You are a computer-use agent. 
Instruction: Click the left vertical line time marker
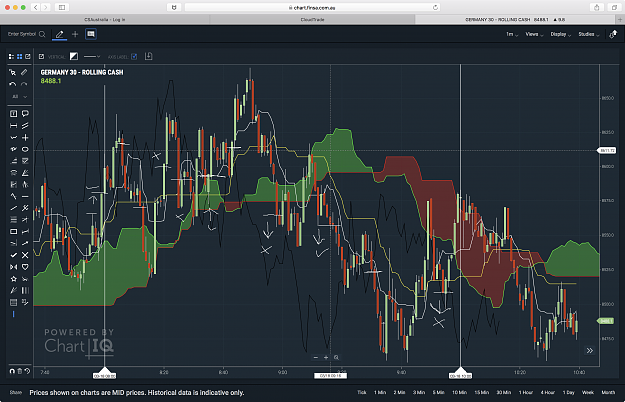[x=104, y=373]
